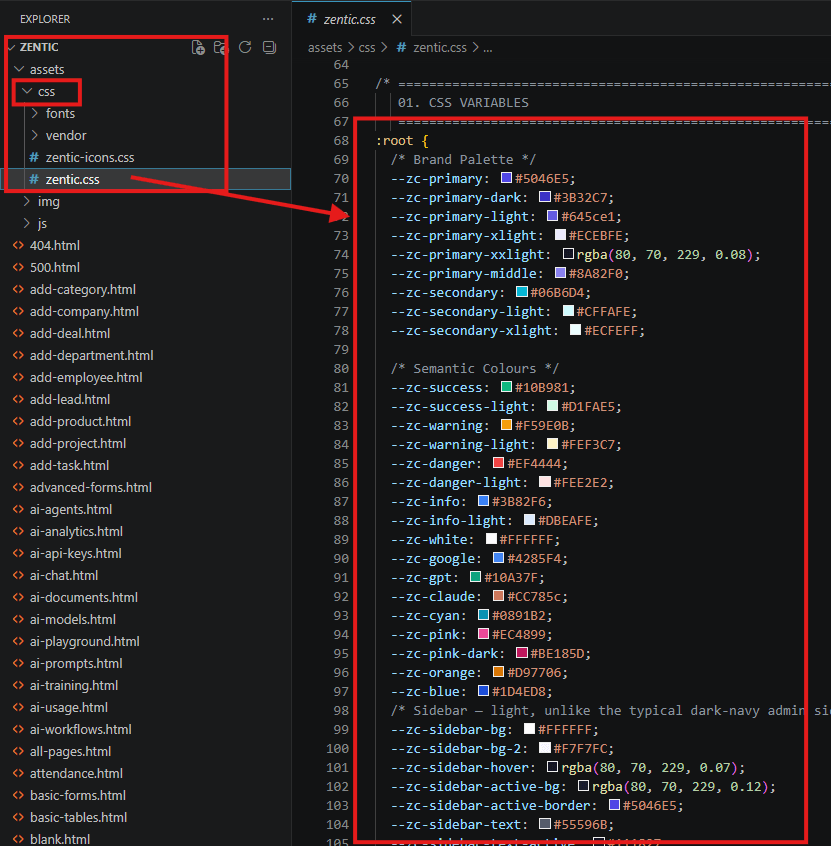Close the zentic.css editor tab
Screen dimensions: 831x846
397,19
